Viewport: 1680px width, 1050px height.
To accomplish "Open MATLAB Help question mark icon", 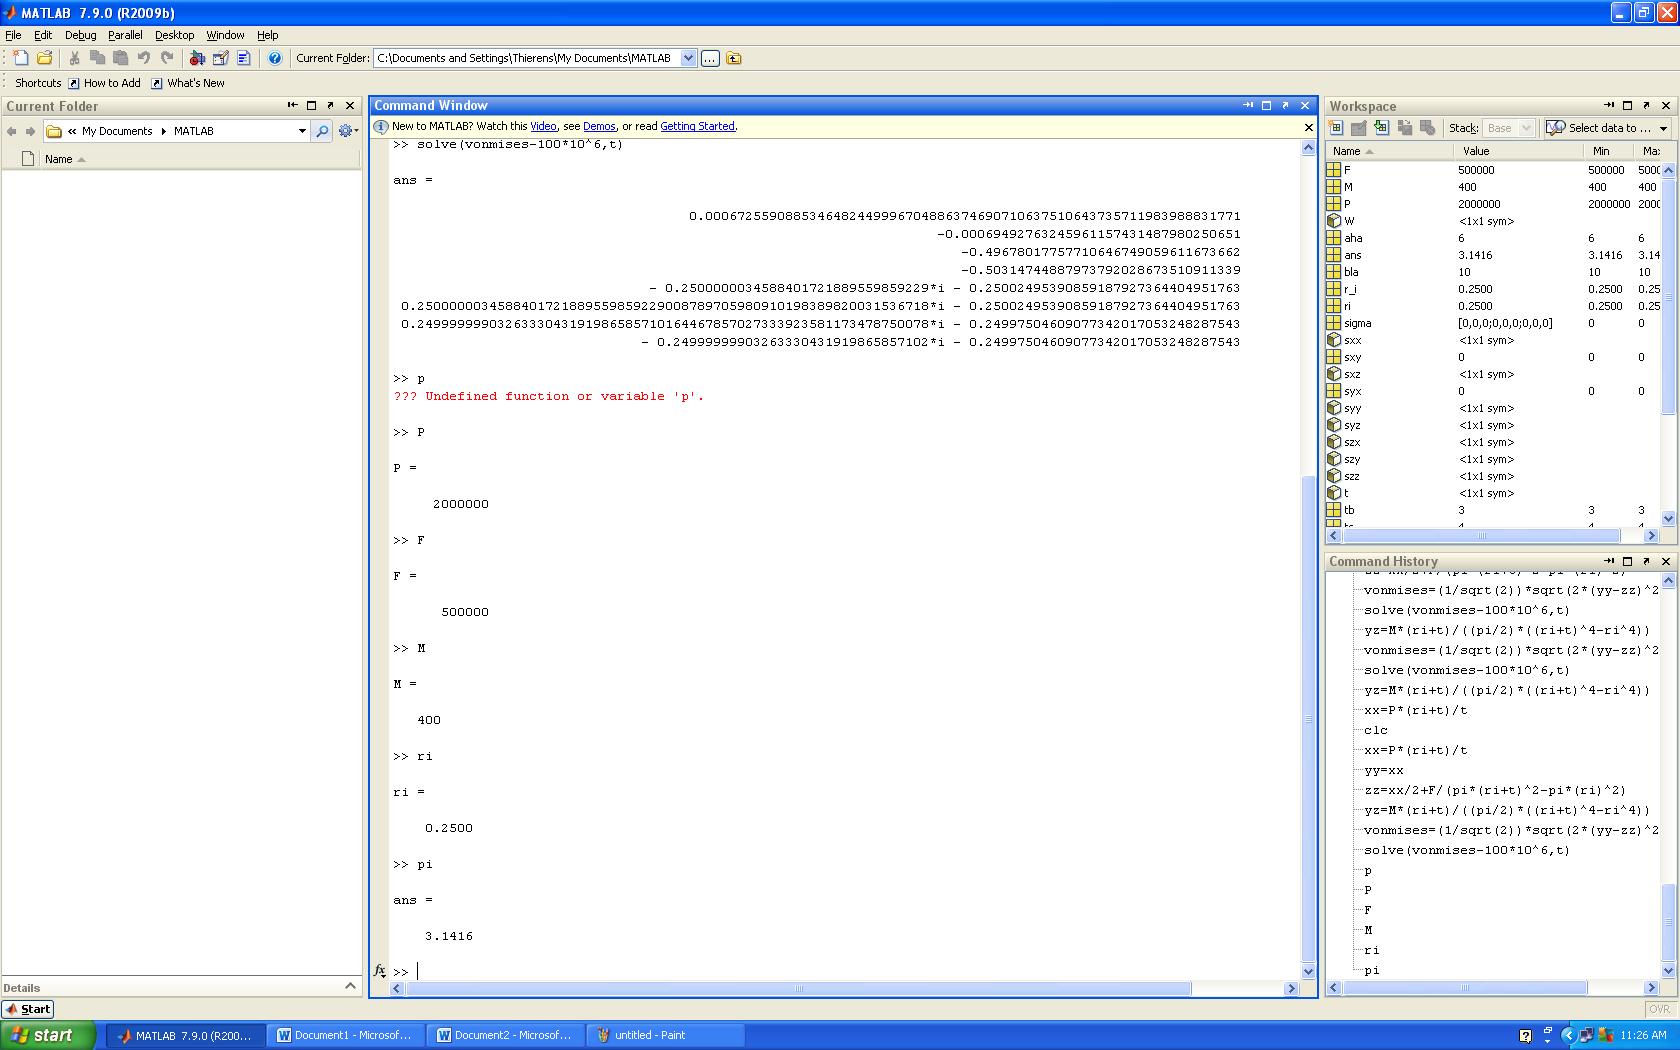I will coord(275,58).
